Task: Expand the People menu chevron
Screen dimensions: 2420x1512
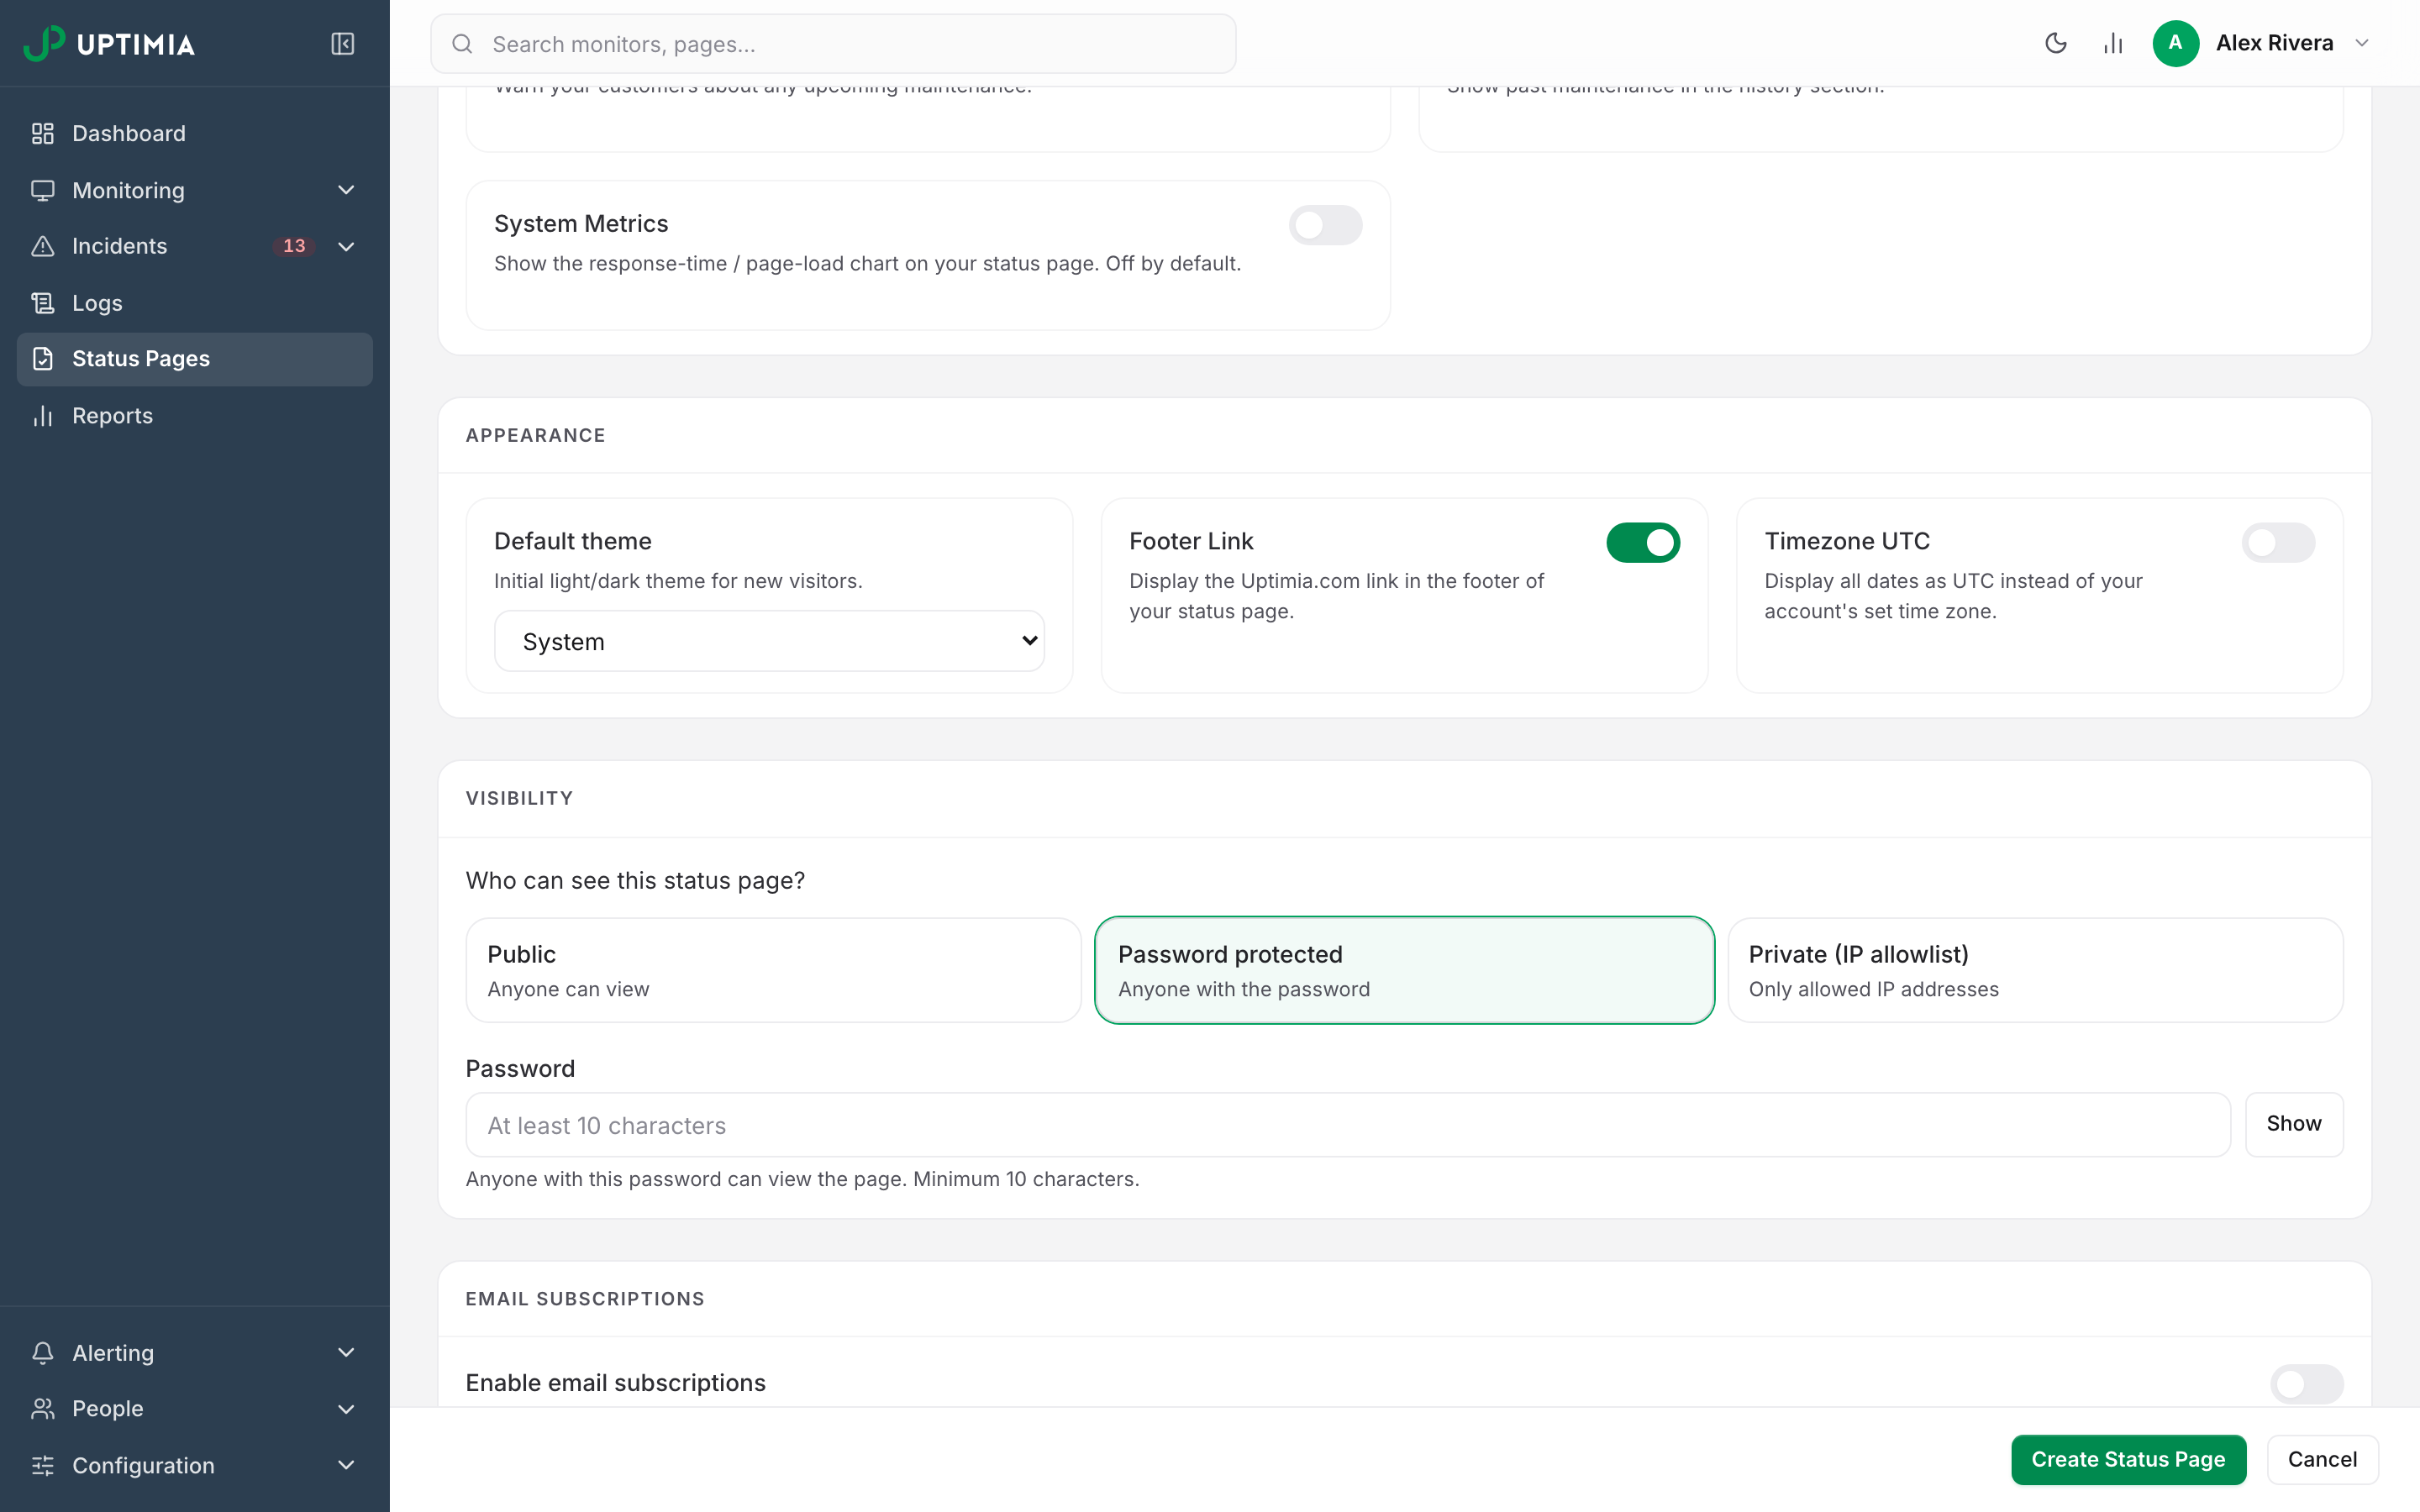Action: [x=346, y=1409]
